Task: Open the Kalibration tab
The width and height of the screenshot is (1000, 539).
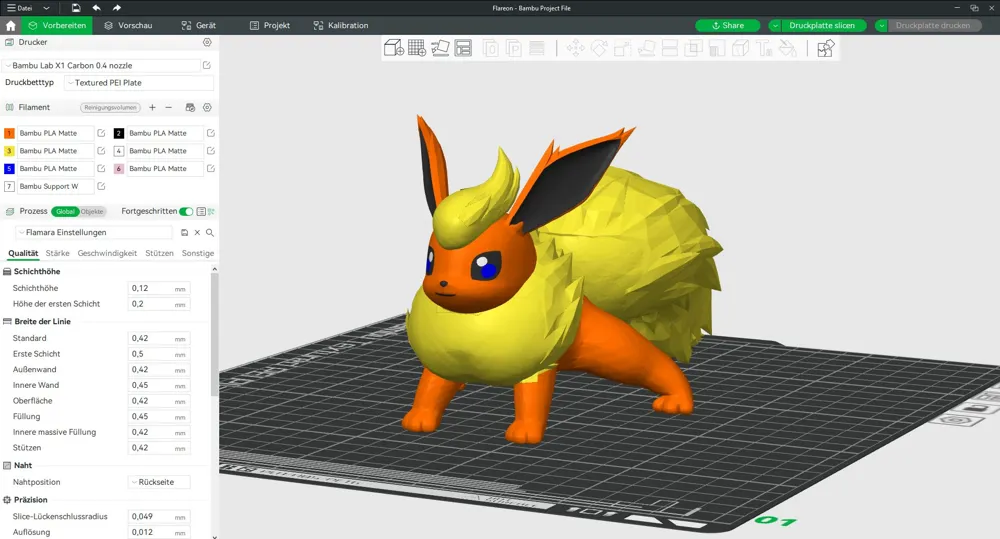Action: 341,26
